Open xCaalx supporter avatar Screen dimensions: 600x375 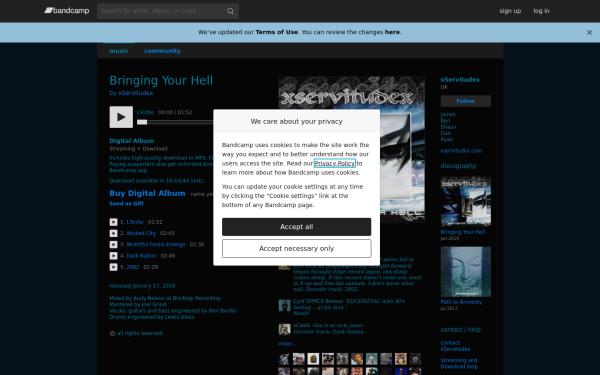(284, 329)
